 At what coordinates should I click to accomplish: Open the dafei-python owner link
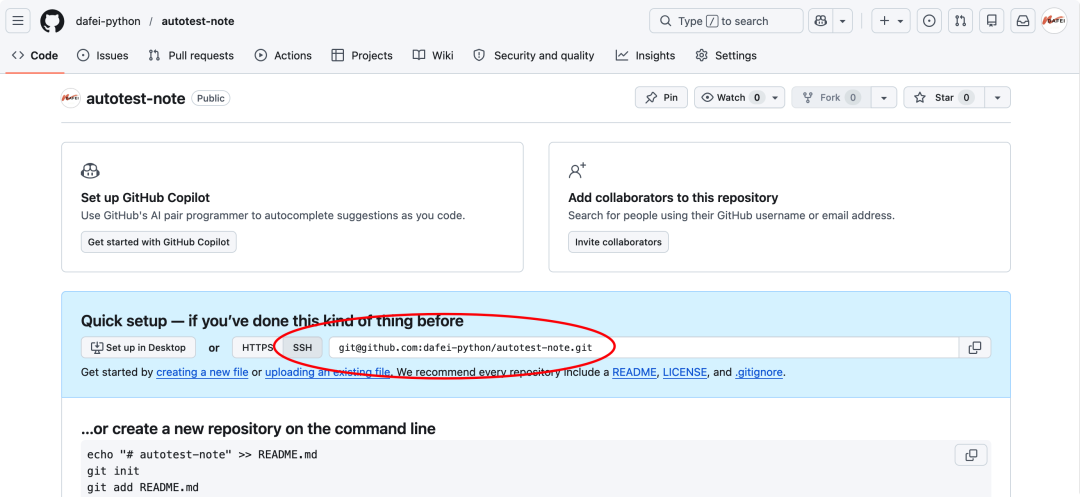pos(108,21)
